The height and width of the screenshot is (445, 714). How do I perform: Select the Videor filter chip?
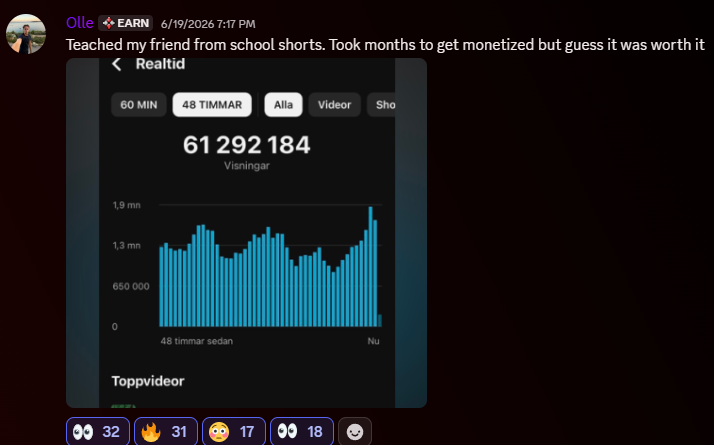point(335,105)
